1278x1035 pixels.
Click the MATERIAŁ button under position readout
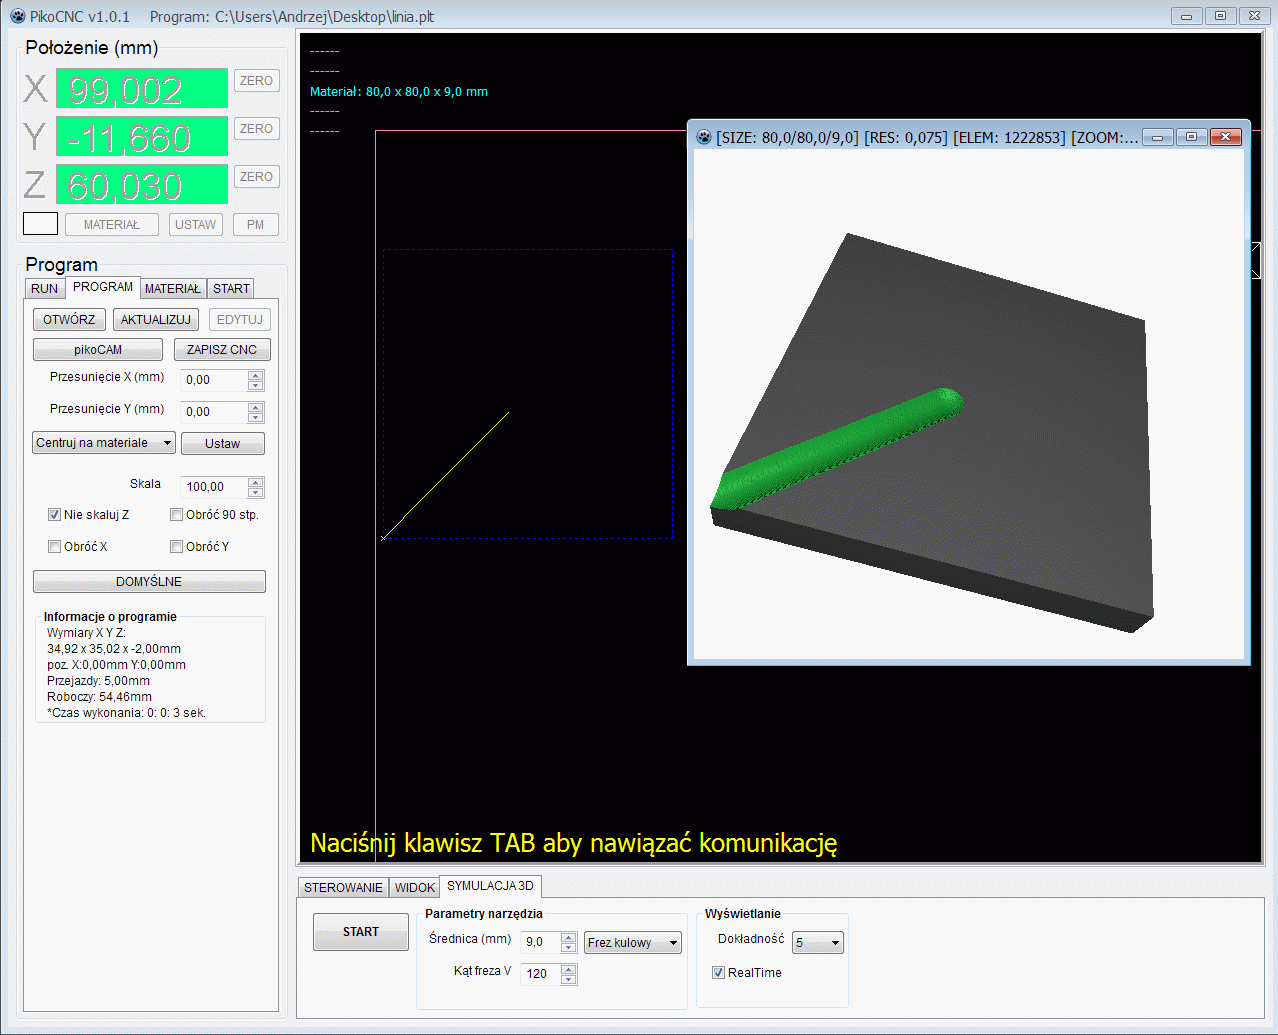tap(112, 225)
